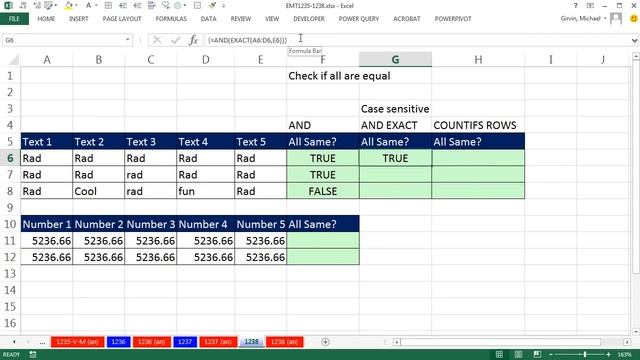Viewport: 640px width, 360px height.
Task: Select cell H6 under COUNTIFS ROWS
Action: tap(478, 158)
